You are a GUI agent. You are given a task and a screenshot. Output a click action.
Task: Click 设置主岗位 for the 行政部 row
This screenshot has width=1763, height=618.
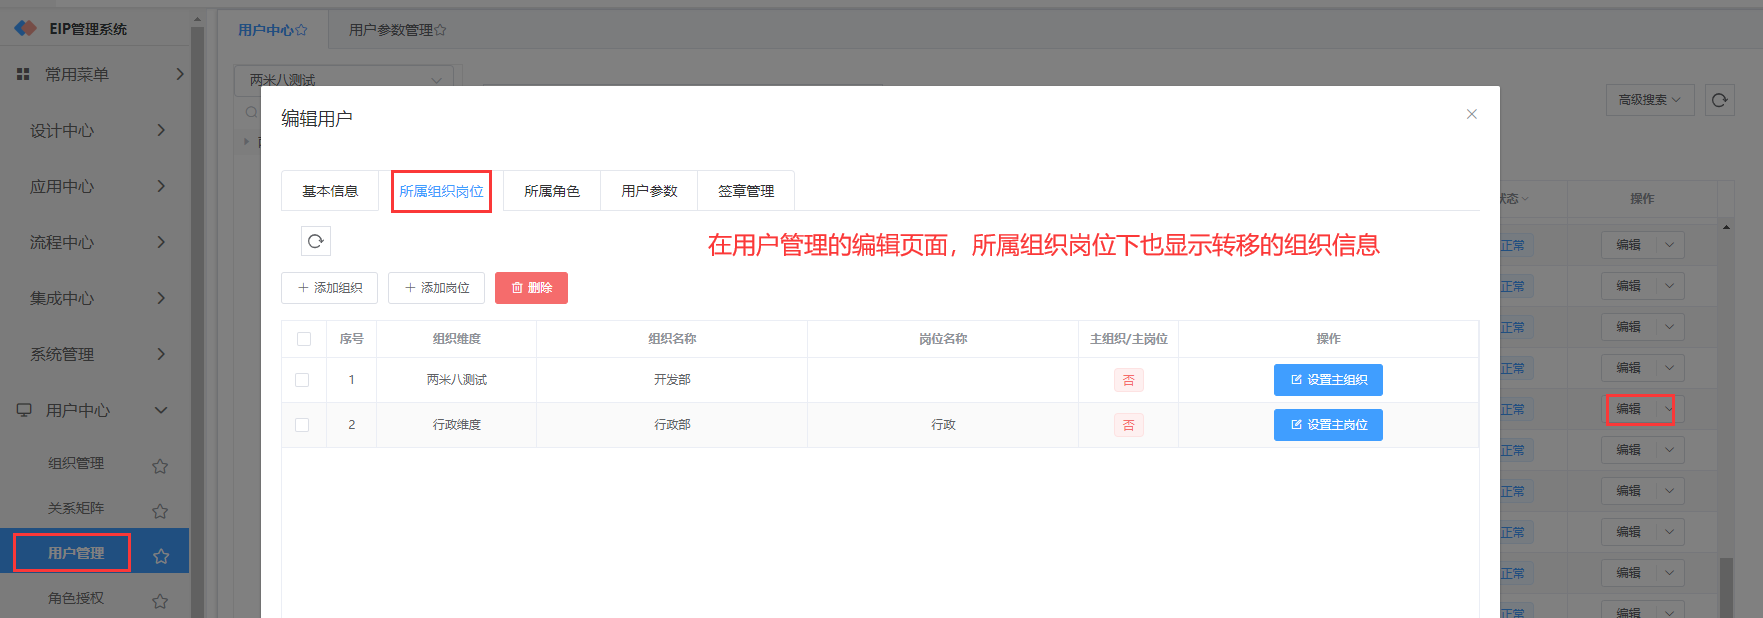[1327, 425]
